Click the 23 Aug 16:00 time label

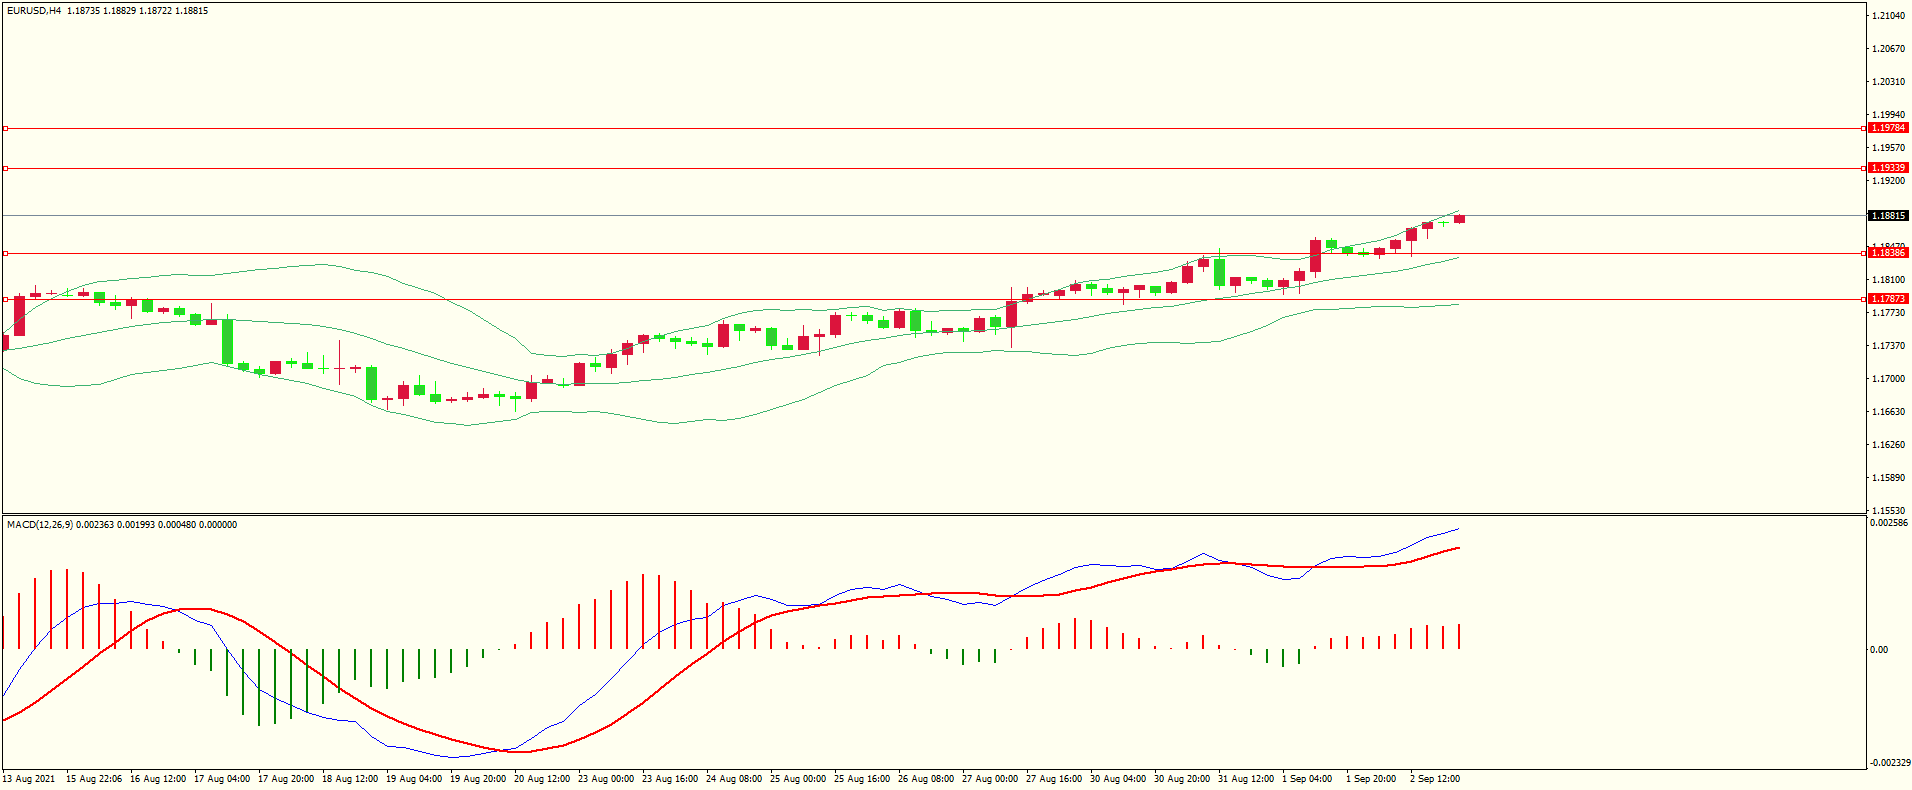670,779
